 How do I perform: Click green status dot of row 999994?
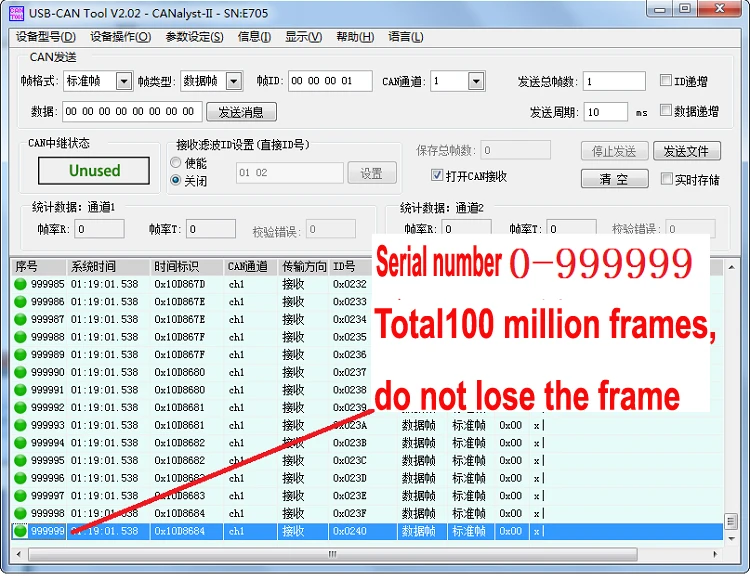pyautogui.click(x=20, y=443)
